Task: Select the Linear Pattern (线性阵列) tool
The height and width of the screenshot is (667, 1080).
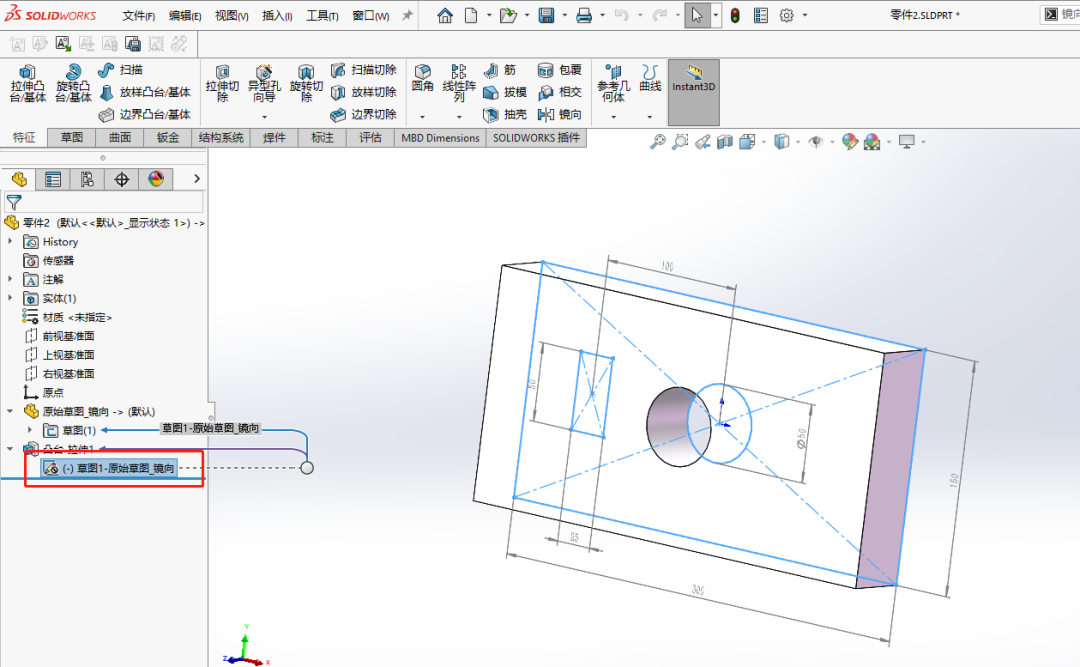Action: click(459, 83)
